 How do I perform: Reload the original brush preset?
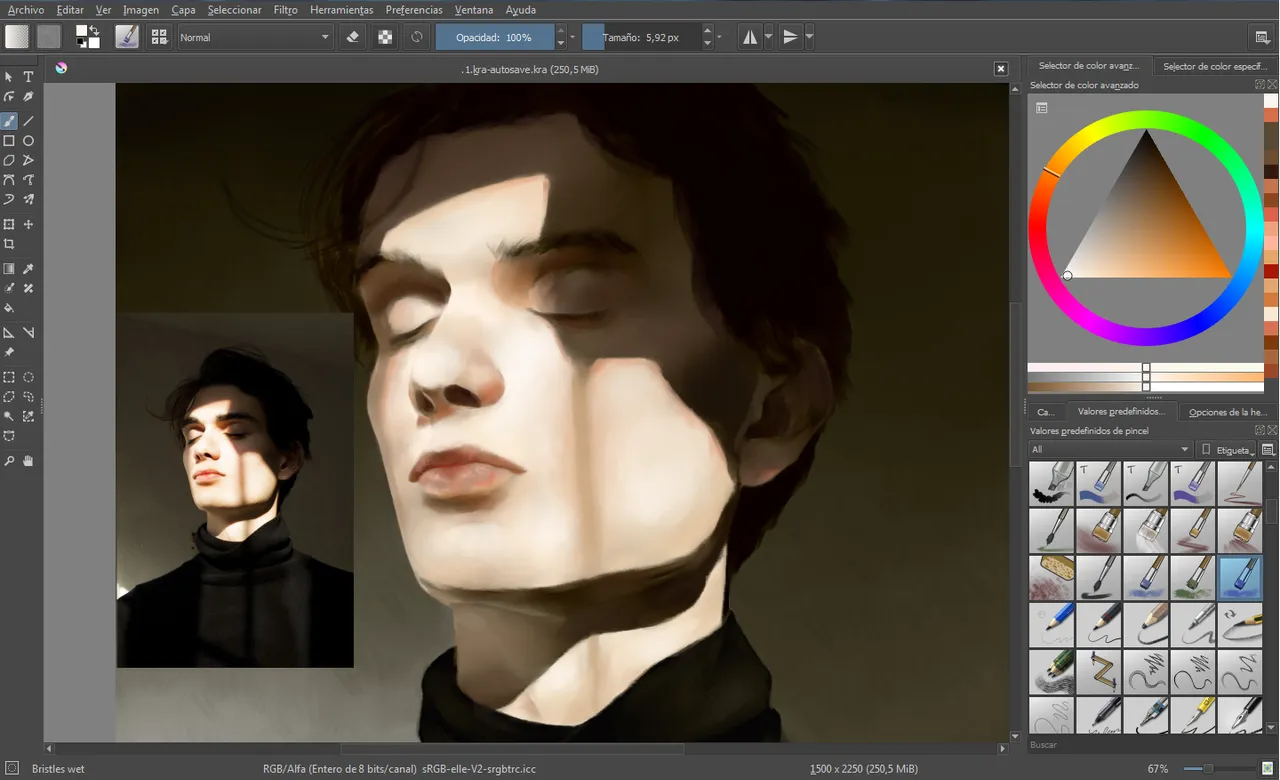pyautogui.click(x=417, y=37)
